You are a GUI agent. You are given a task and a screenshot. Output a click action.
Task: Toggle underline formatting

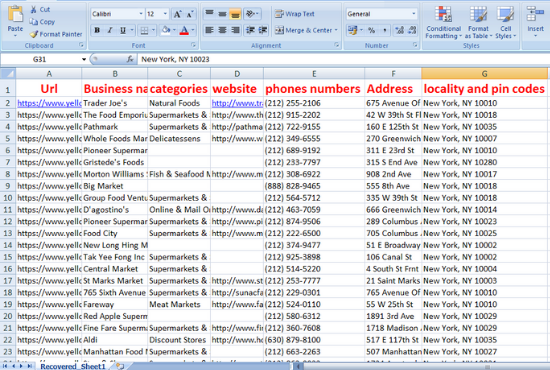pos(123,31)
